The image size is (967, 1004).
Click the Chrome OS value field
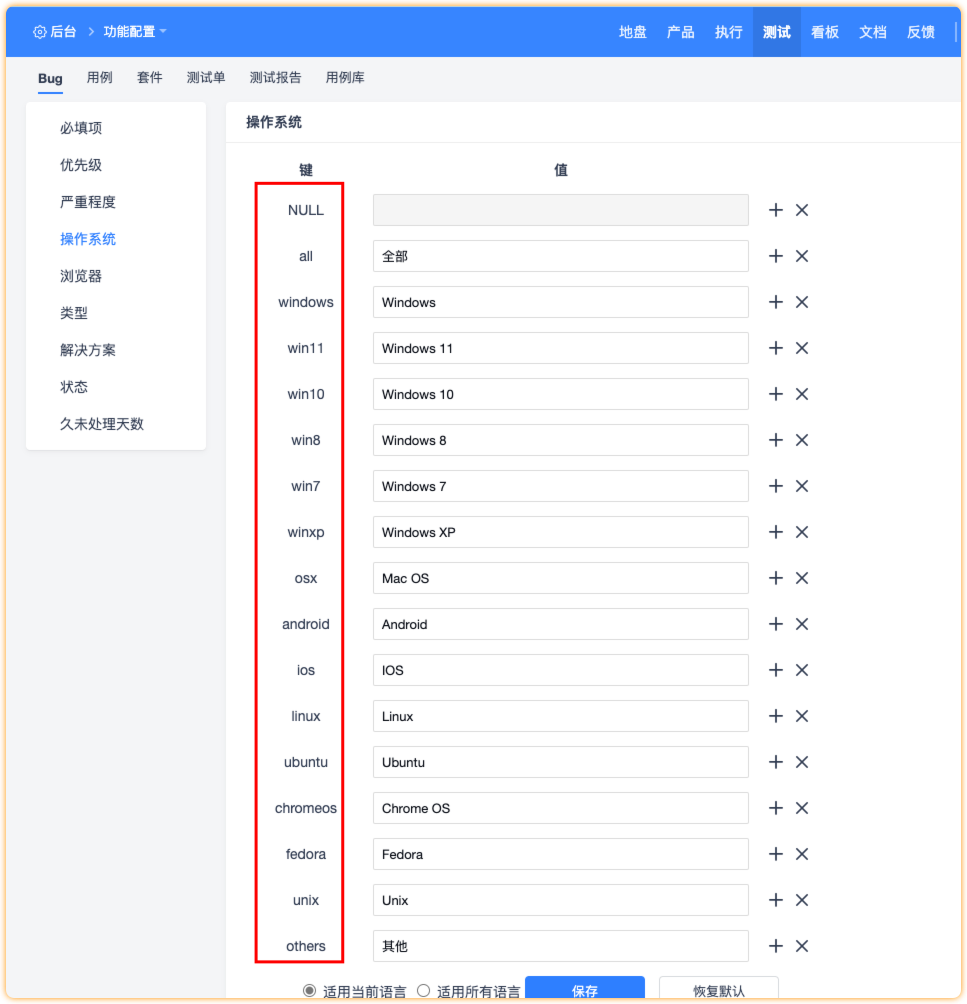560,809
